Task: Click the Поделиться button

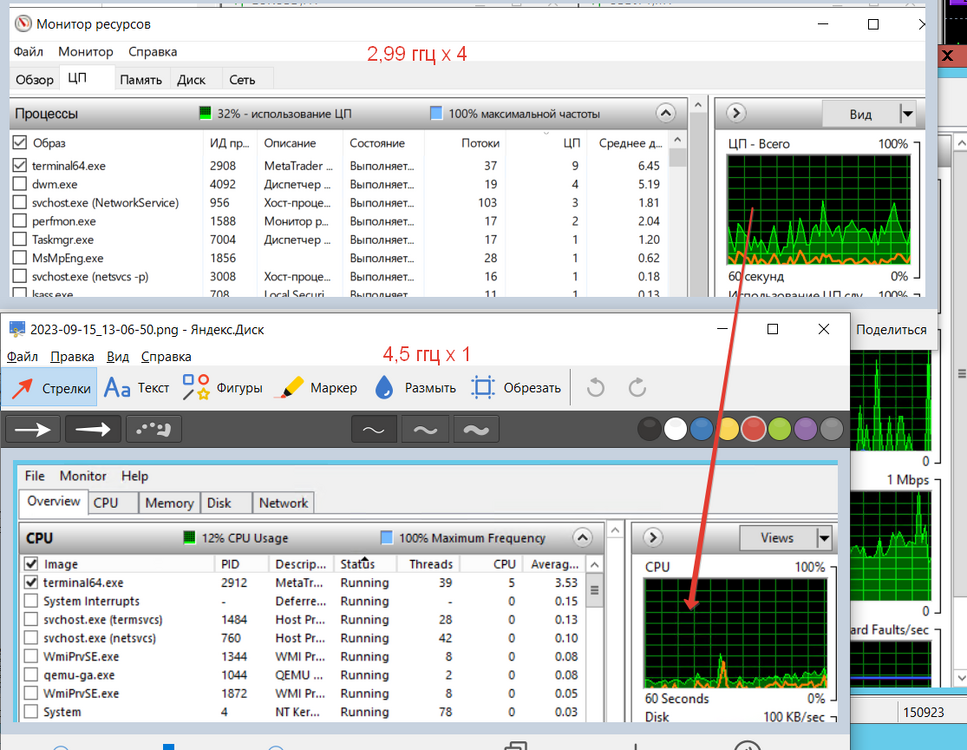Action: point(891,330)
